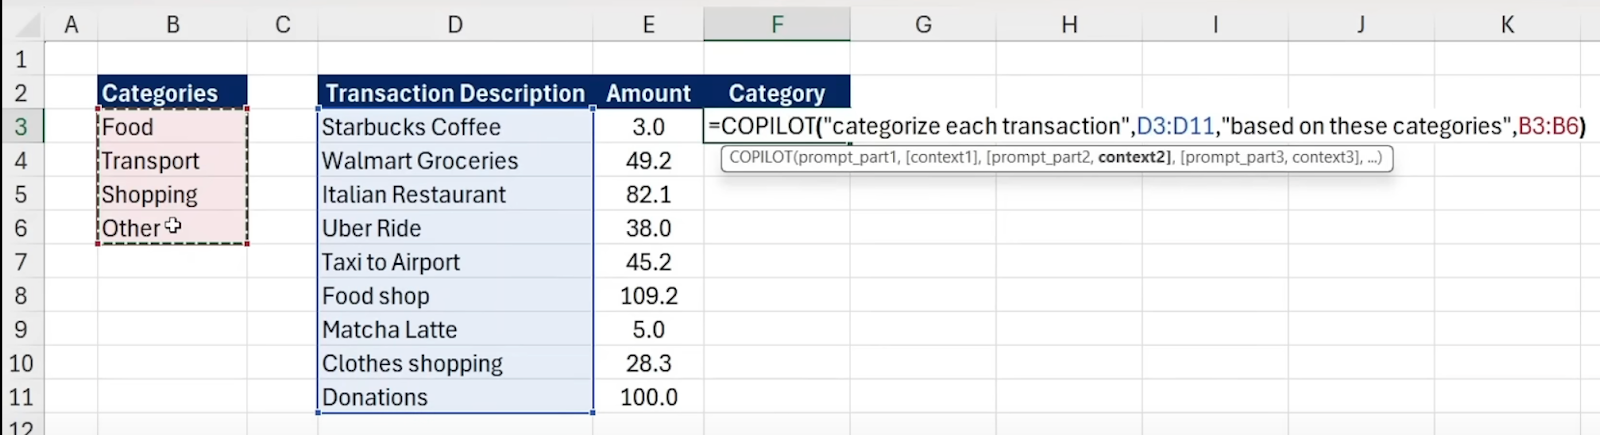Select row 5 header
The image size is (1600, 435).
point(21,195)
